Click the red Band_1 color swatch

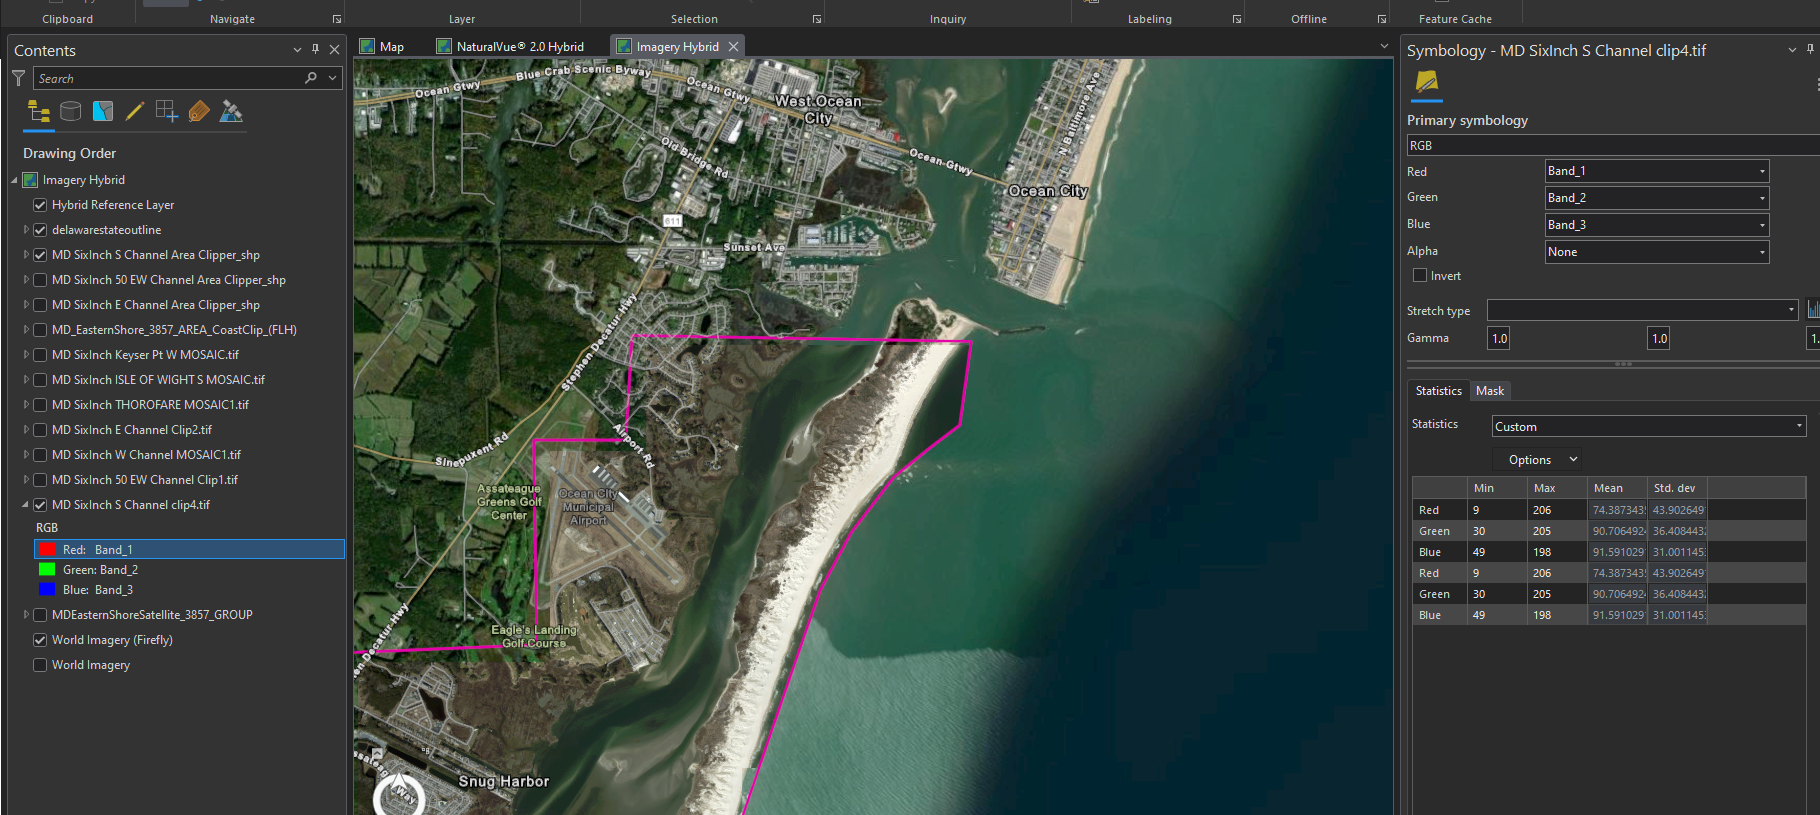tap(47, 550)
